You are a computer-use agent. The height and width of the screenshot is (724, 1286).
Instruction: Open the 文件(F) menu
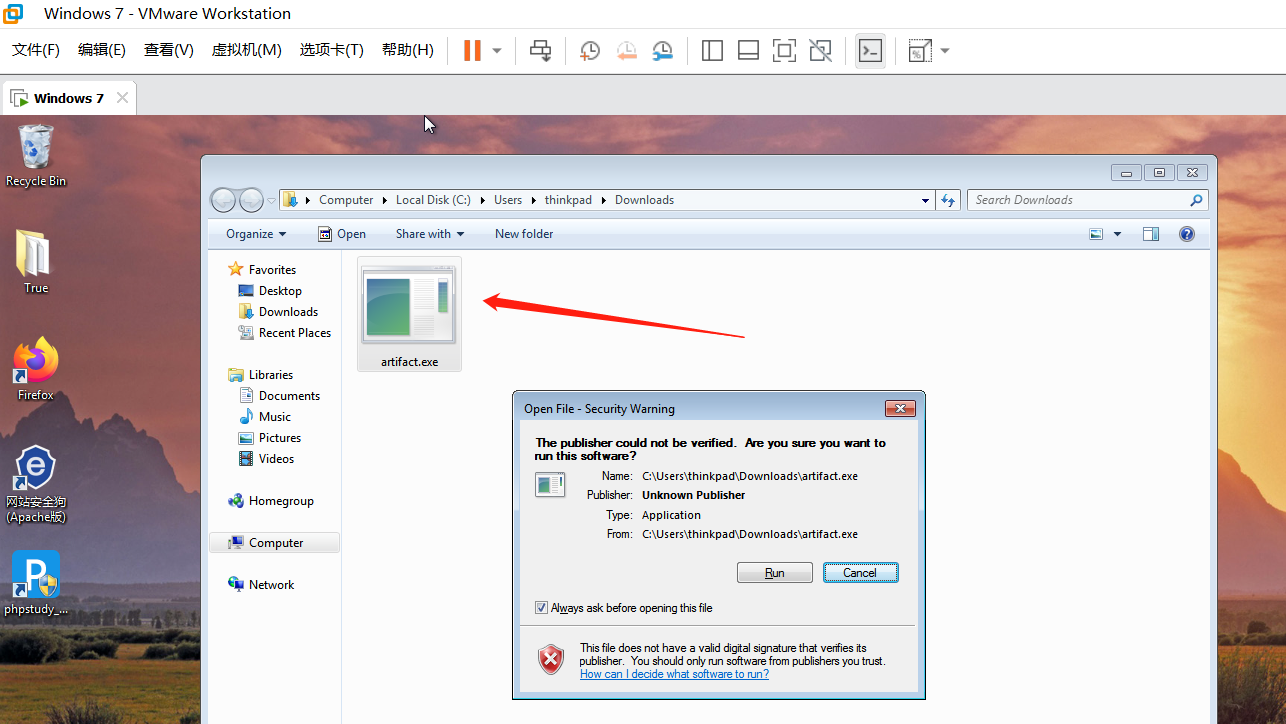(x=36, y=50)
